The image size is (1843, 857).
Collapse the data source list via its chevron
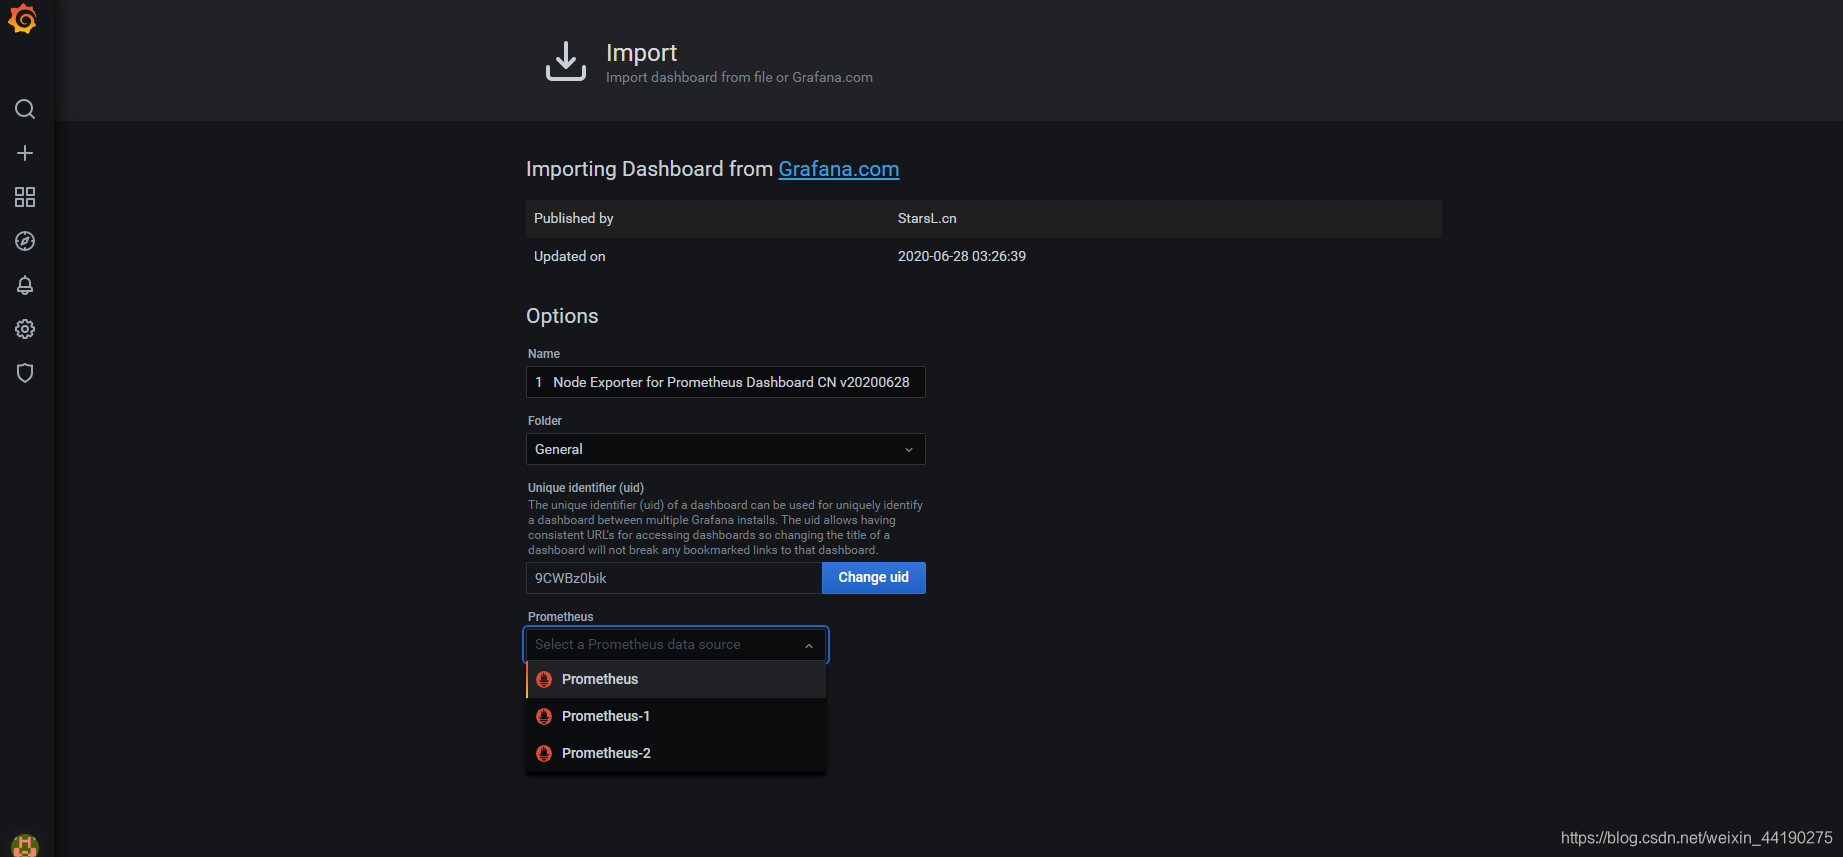coord(809,646)
